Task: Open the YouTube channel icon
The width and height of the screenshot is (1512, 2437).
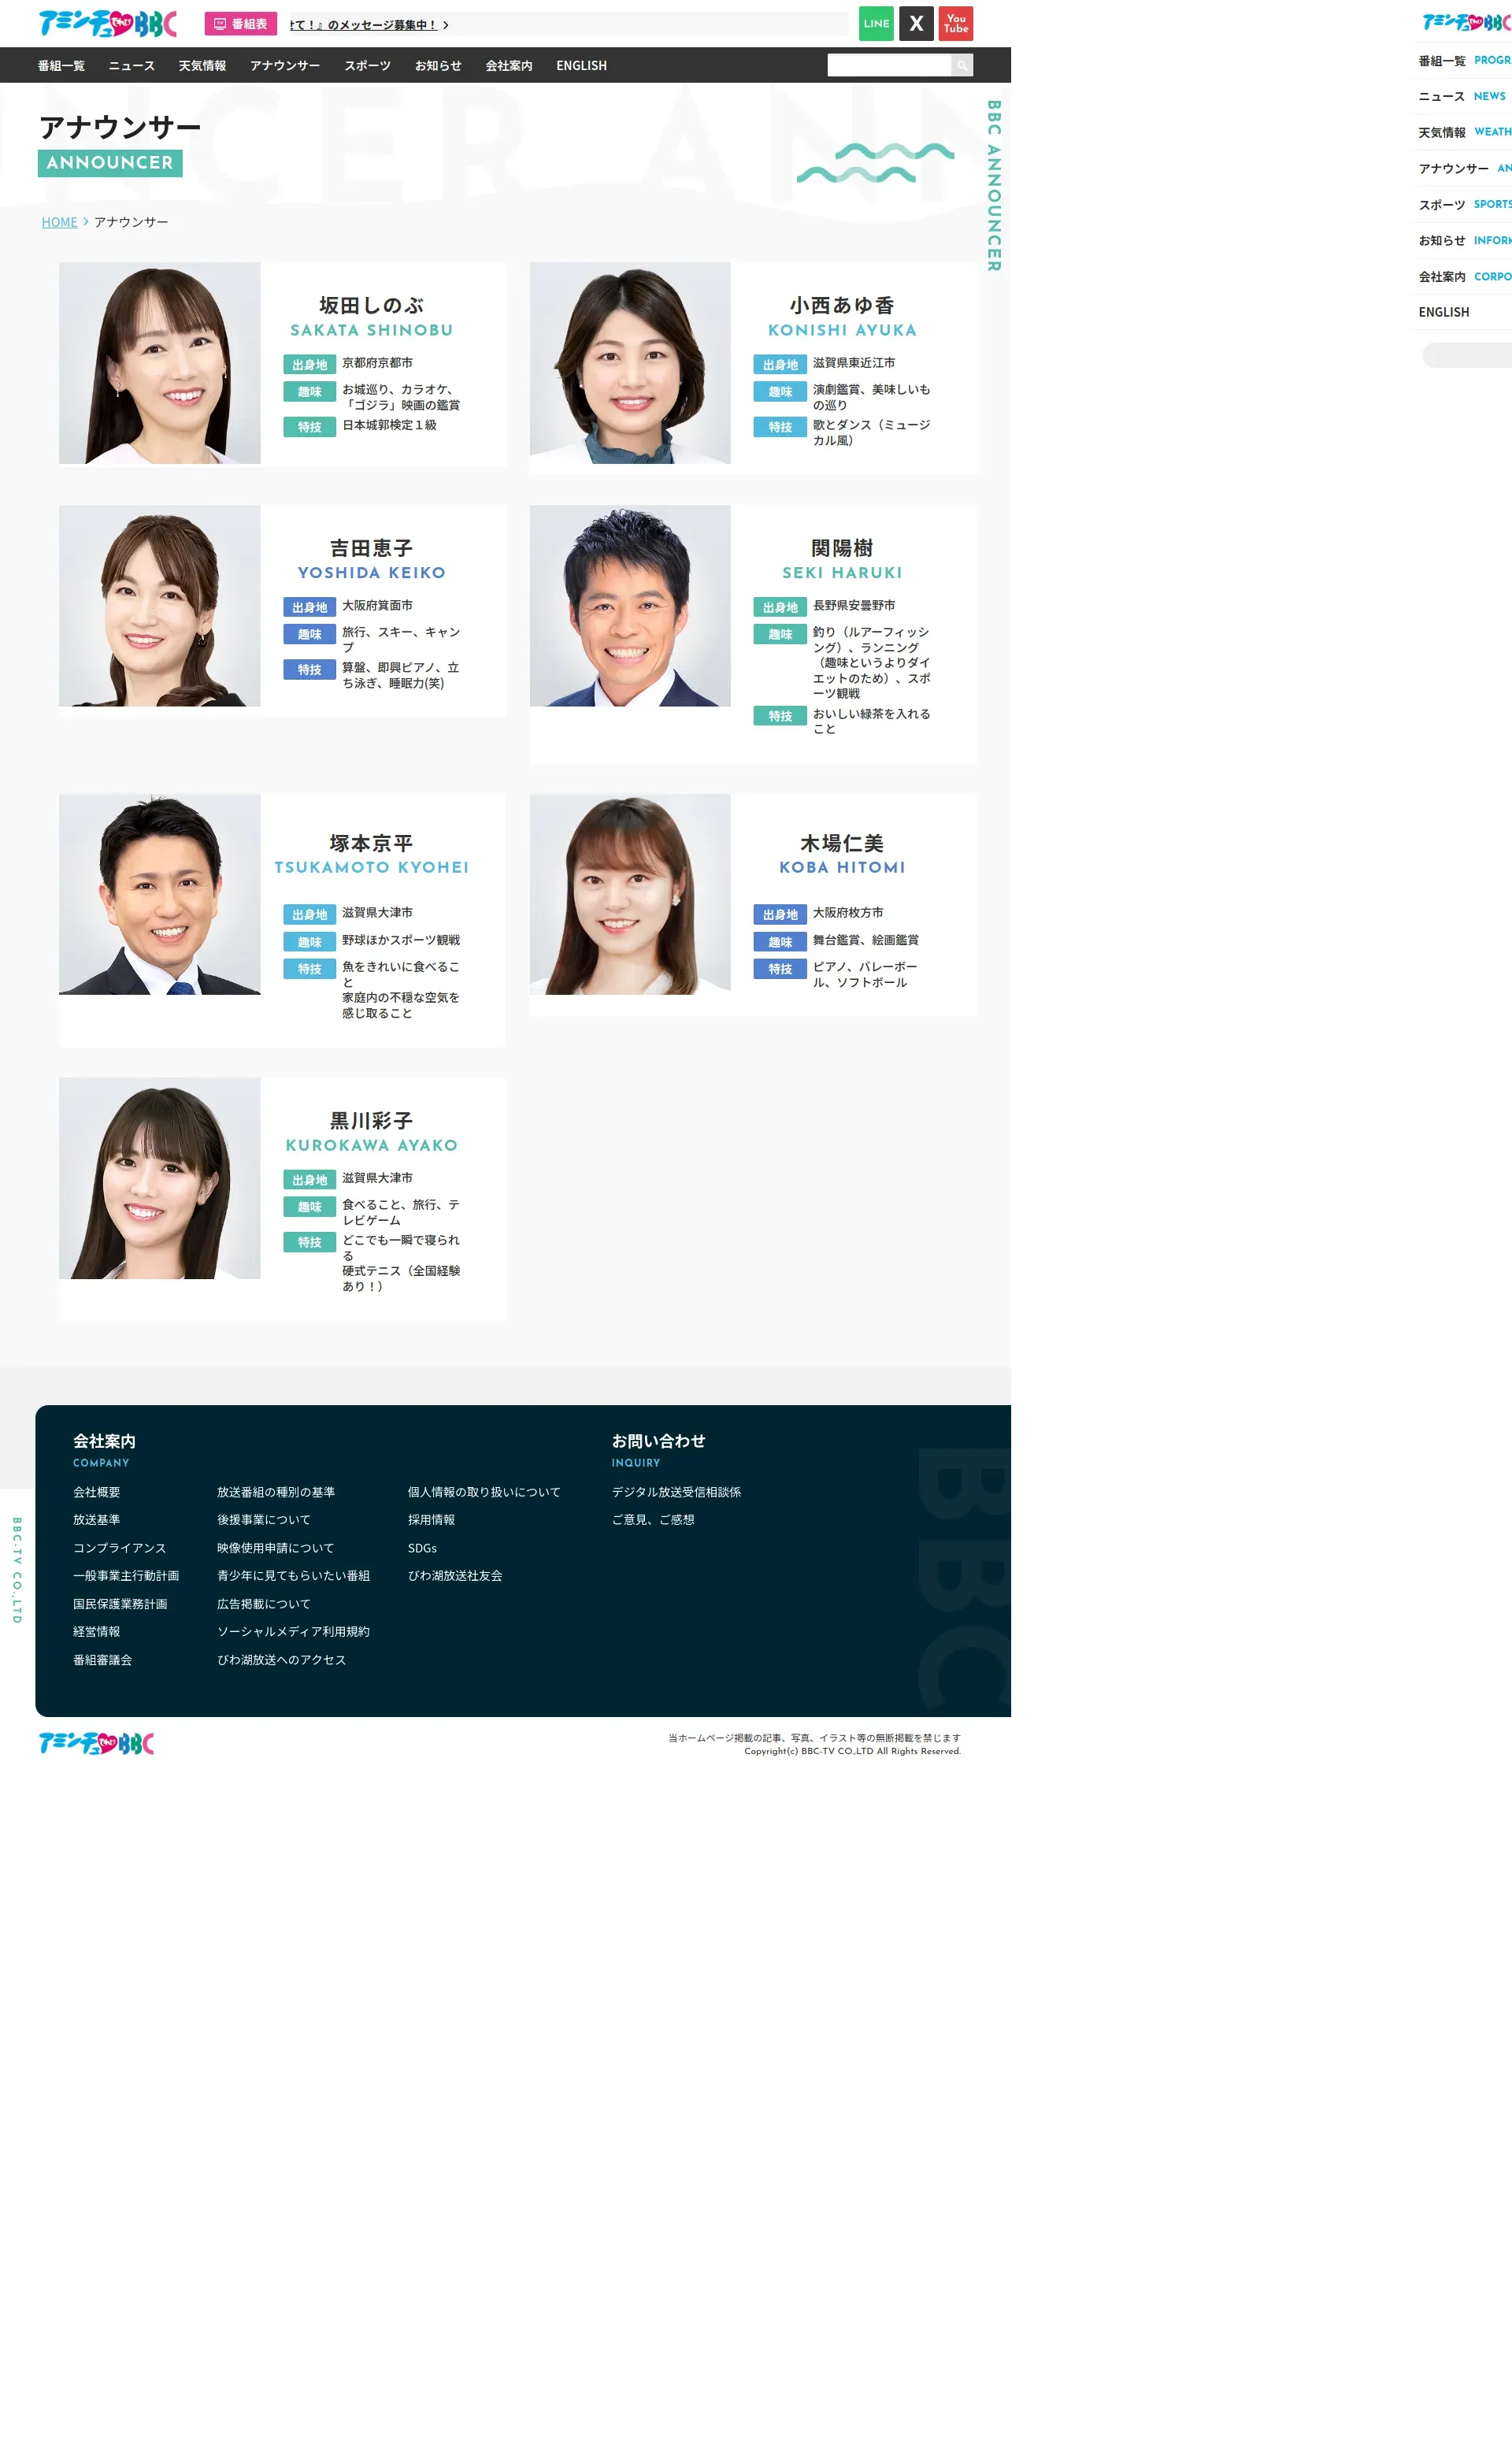Action: [955, 23]
